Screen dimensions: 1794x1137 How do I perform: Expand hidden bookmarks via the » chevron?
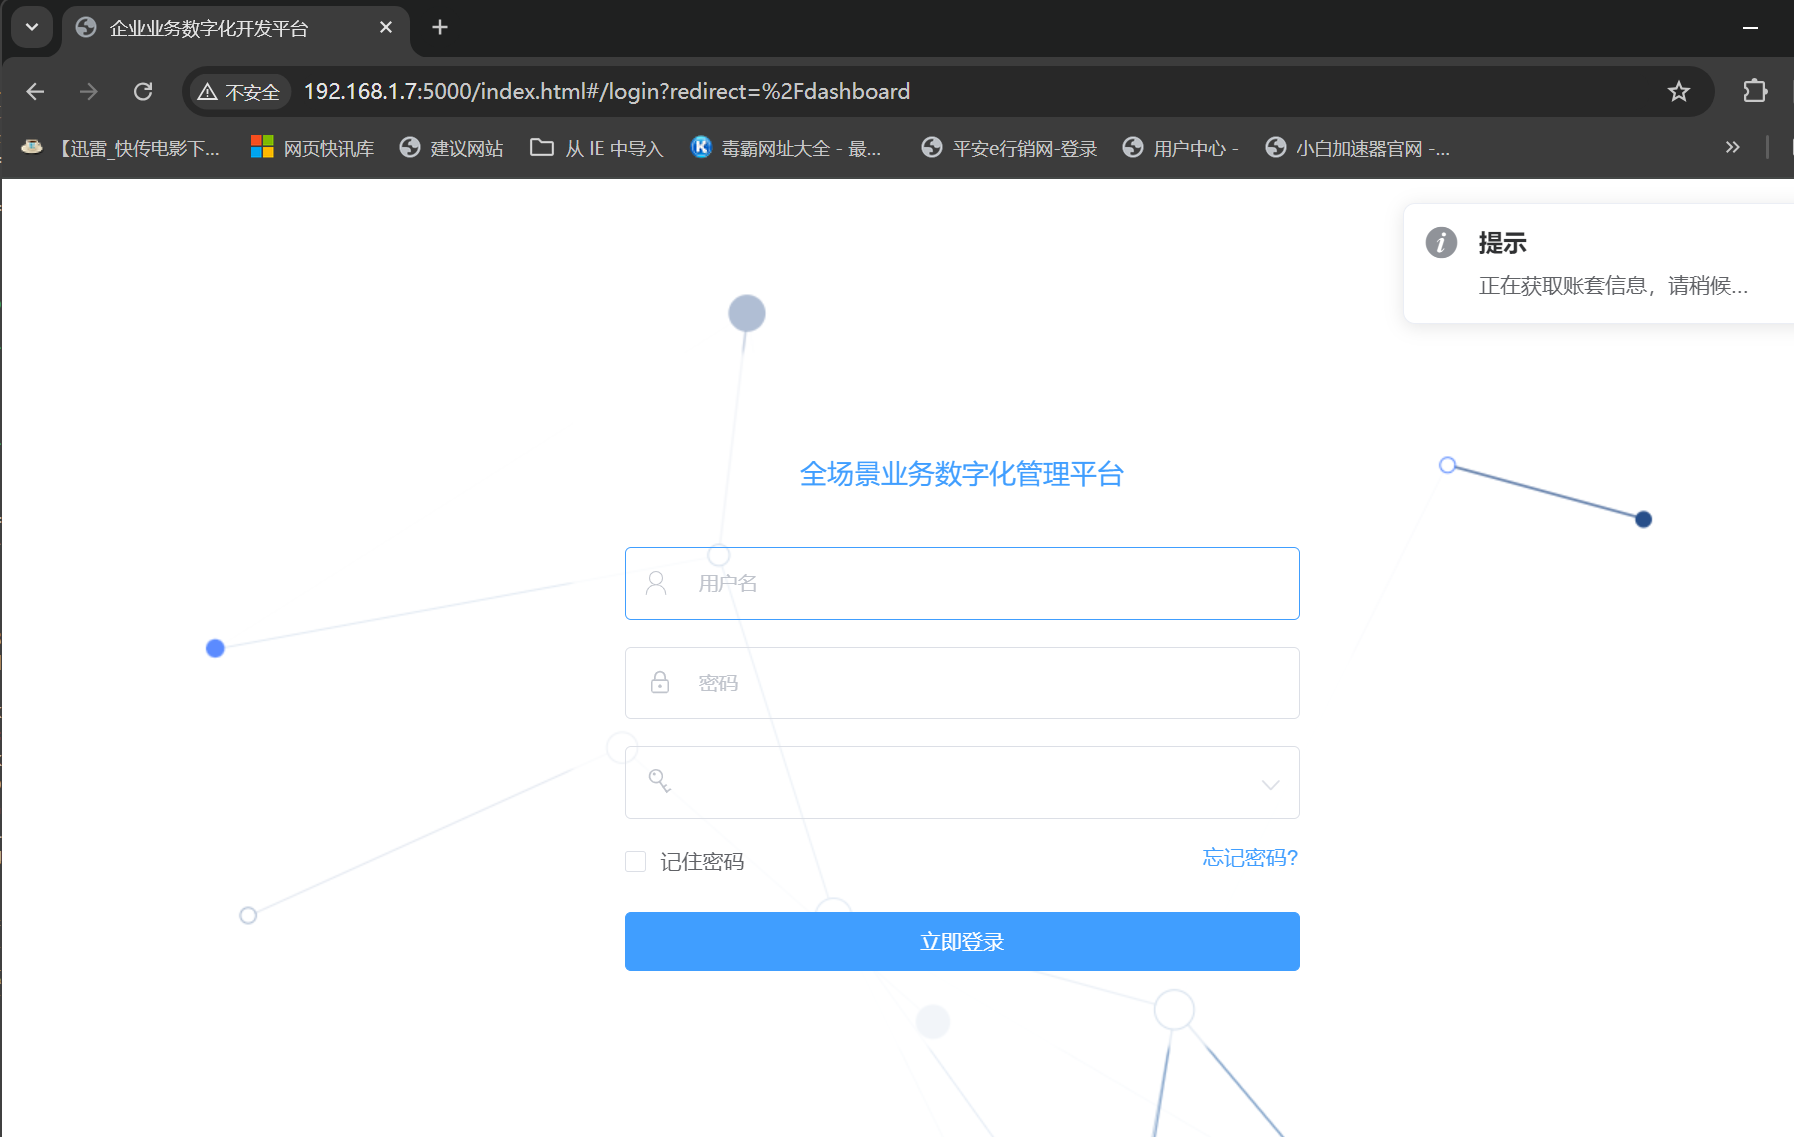pyautogui.click(x=1731, y=147)
